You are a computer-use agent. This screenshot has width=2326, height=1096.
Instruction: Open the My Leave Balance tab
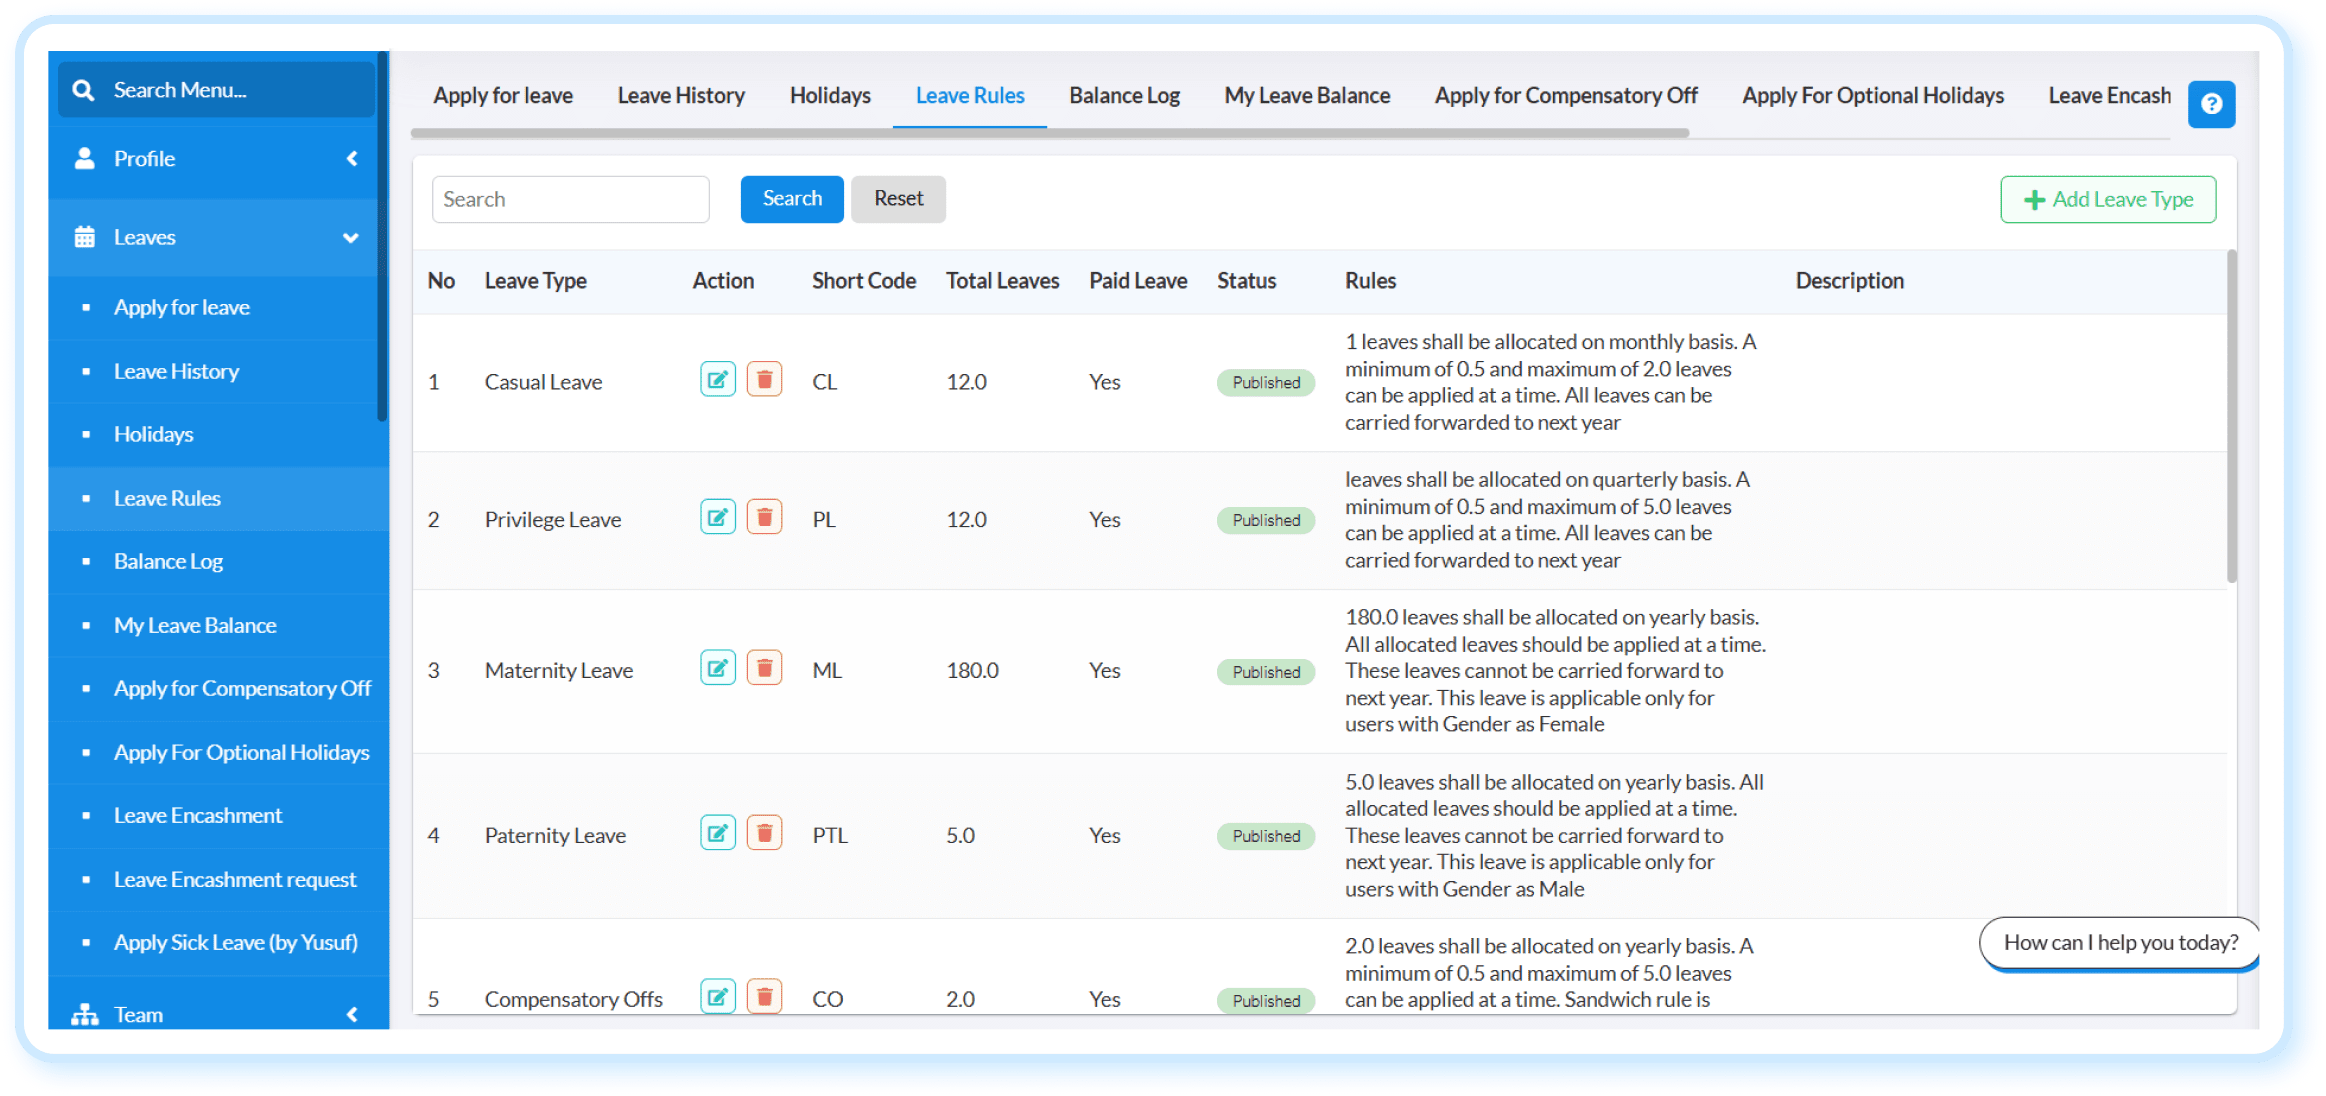1307,96
